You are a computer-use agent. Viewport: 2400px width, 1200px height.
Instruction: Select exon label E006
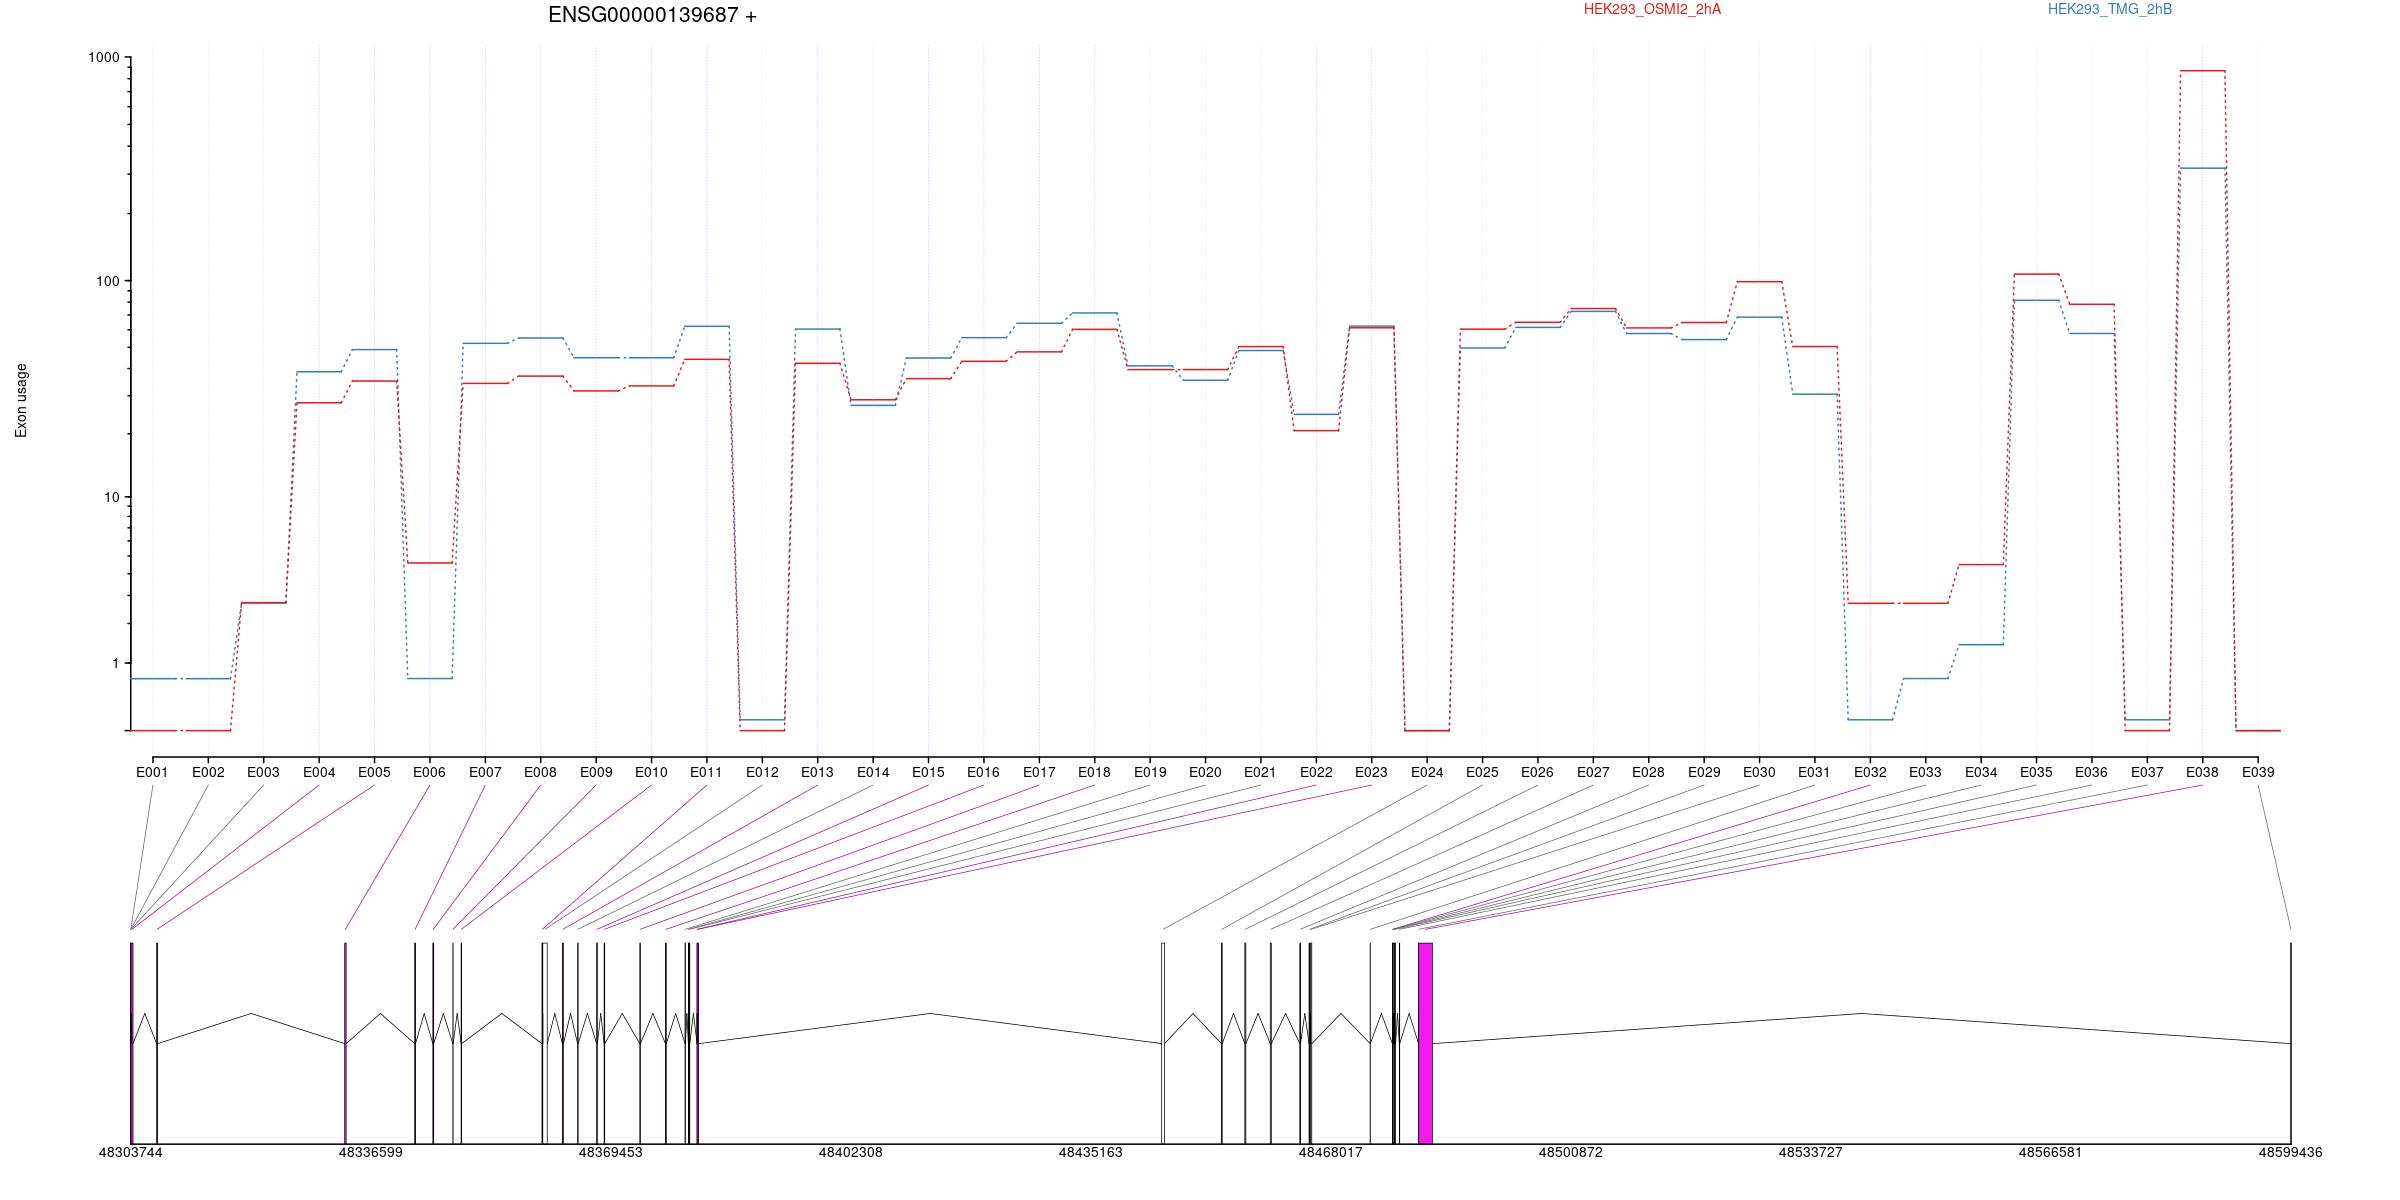429,772
